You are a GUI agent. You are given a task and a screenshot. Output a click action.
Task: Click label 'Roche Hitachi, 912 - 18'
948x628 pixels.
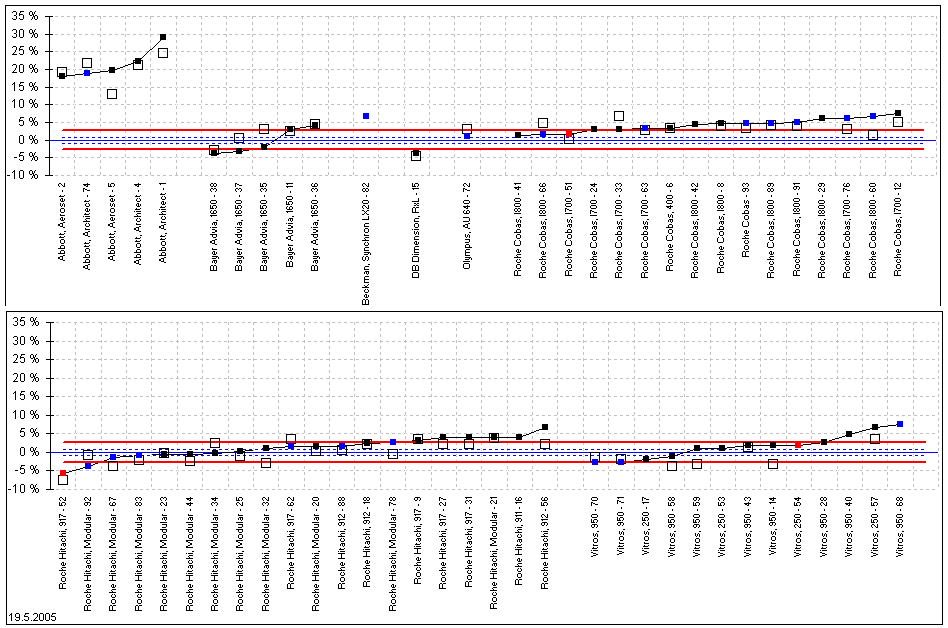pos(366,542)
